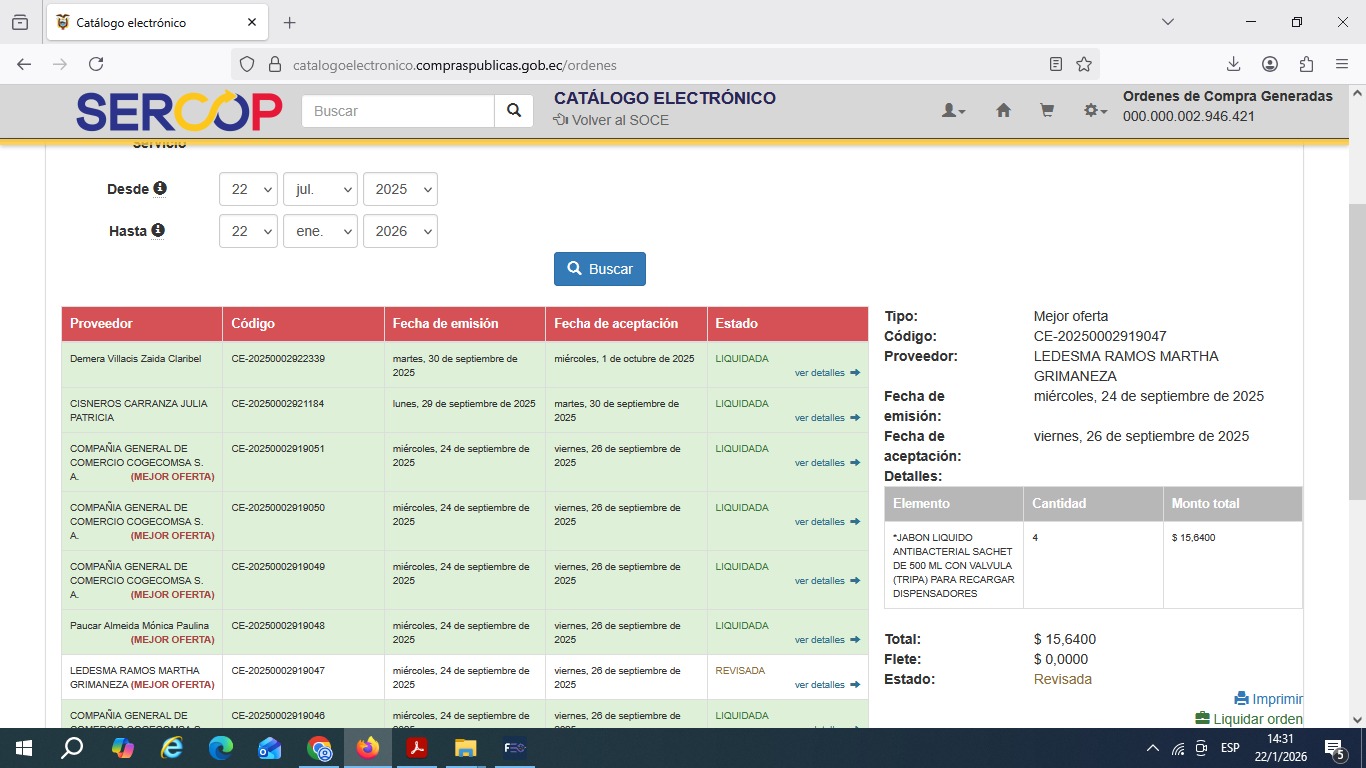Screen dimensions: 1366x768
Task: Bookmark this page with the star icon
Action: pos(1084,64)
